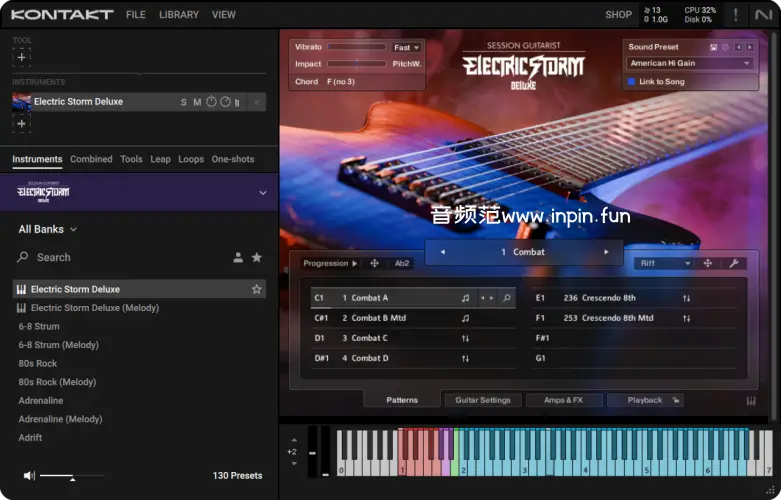Toggle the exclamation alert button in the header
The width and height of the screenshot is (781, 500).
click(x=737, y=15)
